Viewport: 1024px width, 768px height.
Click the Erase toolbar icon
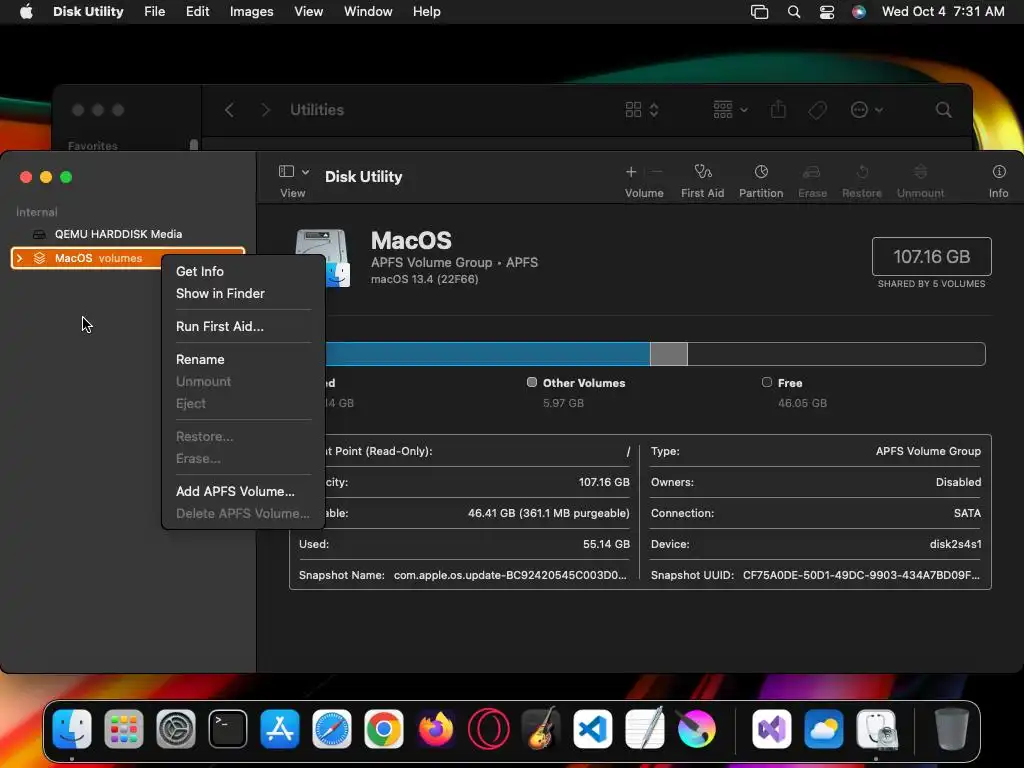812,172
